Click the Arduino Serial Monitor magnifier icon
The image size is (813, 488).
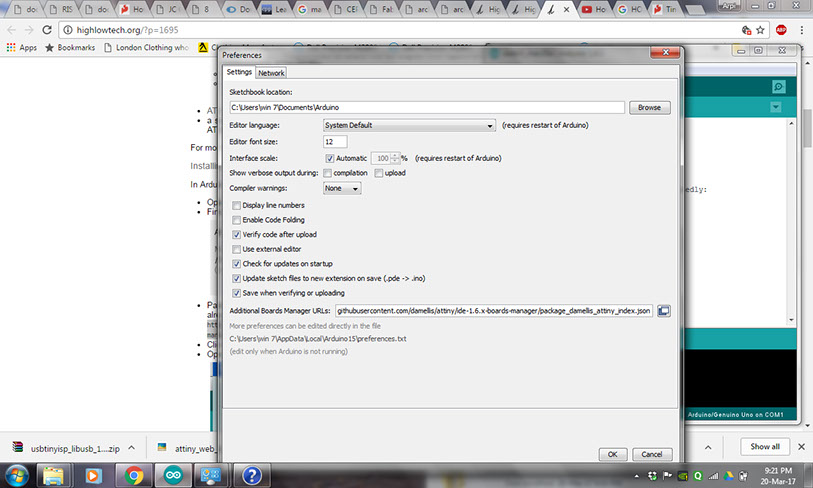point(778,87)
